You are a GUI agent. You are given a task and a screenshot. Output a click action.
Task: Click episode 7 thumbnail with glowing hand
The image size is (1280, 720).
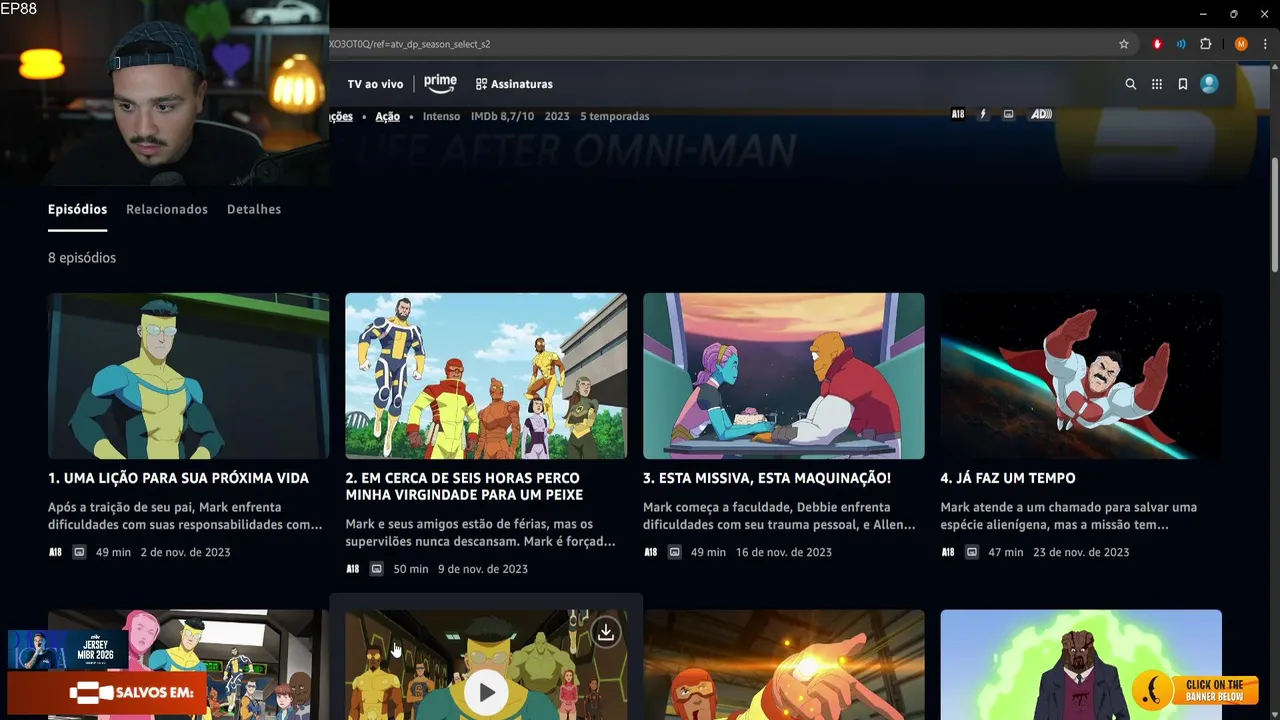783,665
